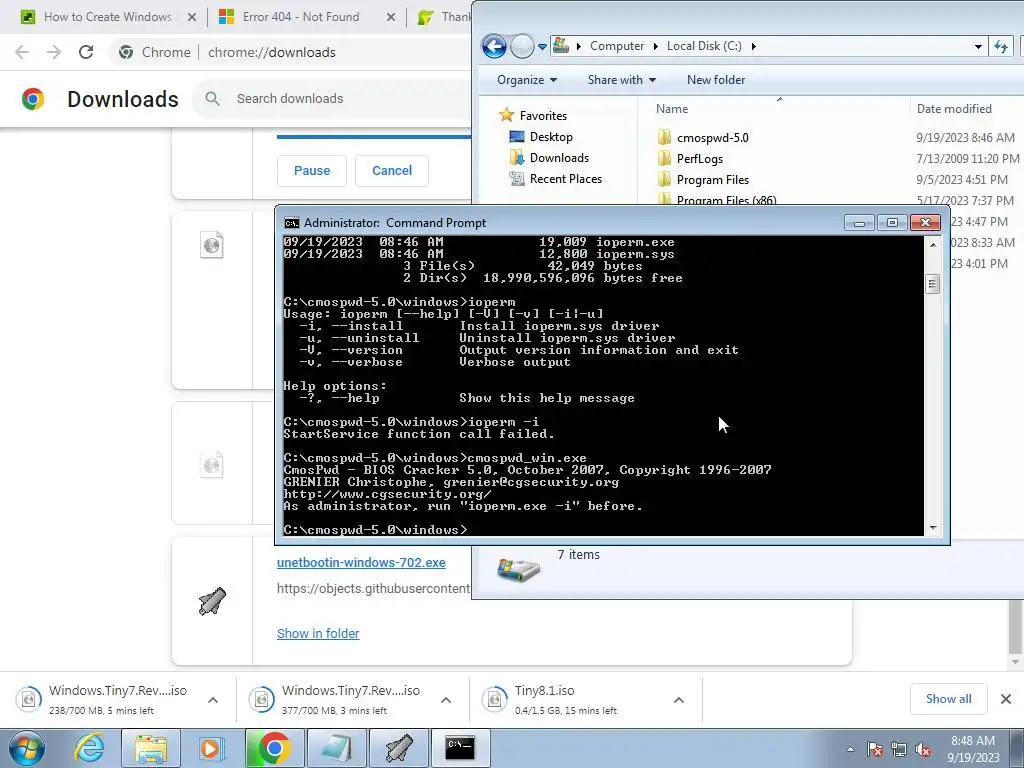
Task: Open the Organize menu
Action: (526, 80)
